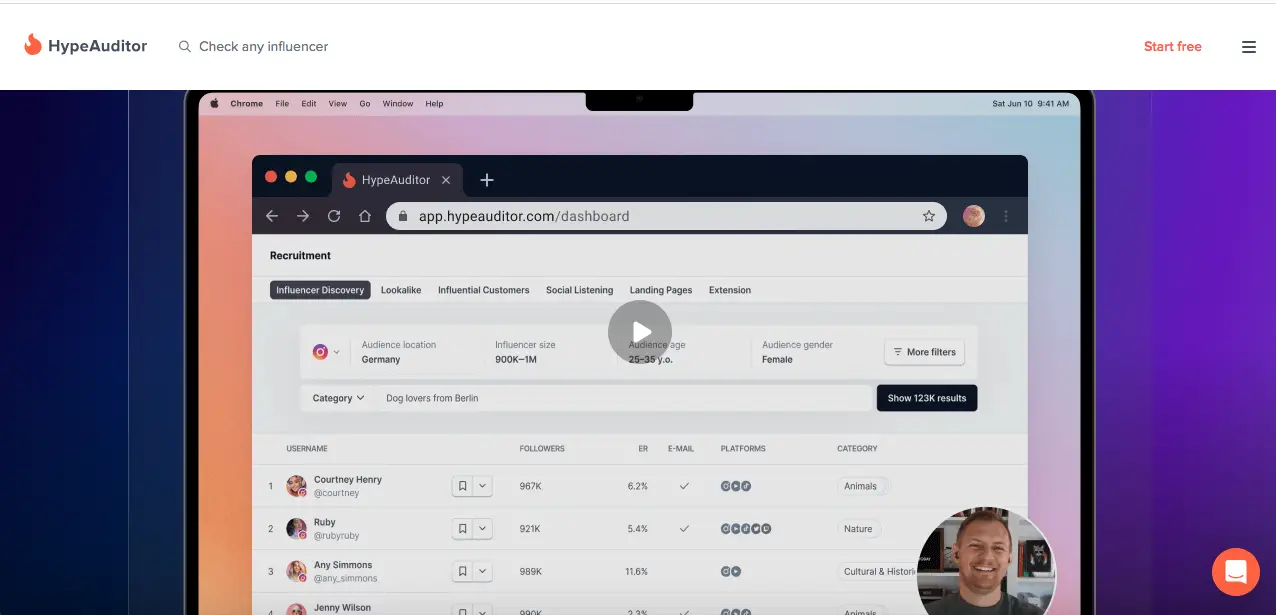Click the browser reload icon
Screen dimensions: 1276x615
click(x=334, y=216)
